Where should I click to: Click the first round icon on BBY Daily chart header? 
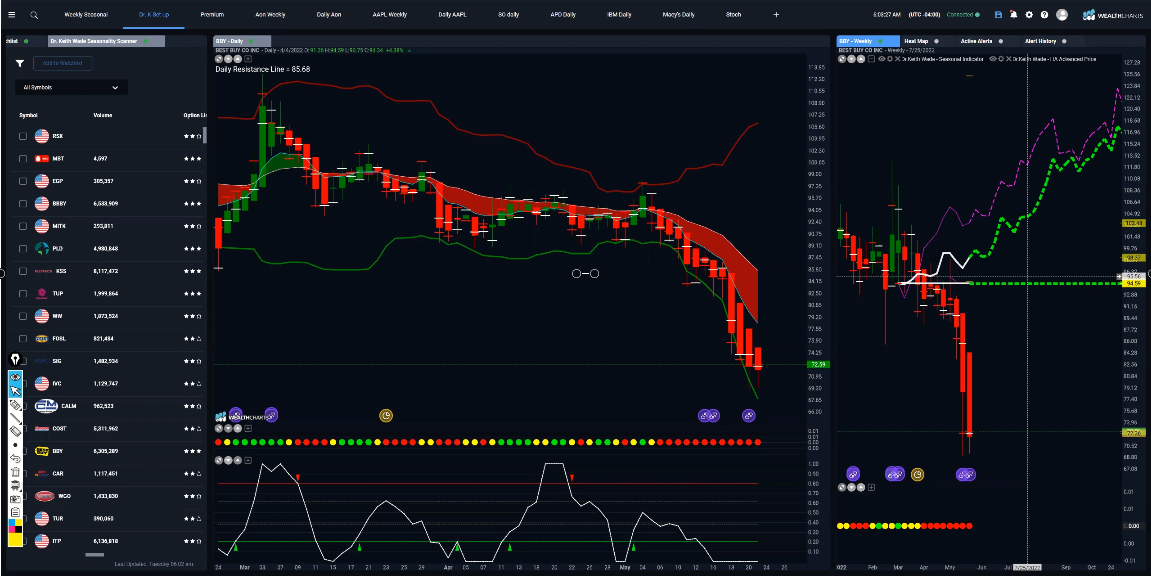click(x=219, y=59)
